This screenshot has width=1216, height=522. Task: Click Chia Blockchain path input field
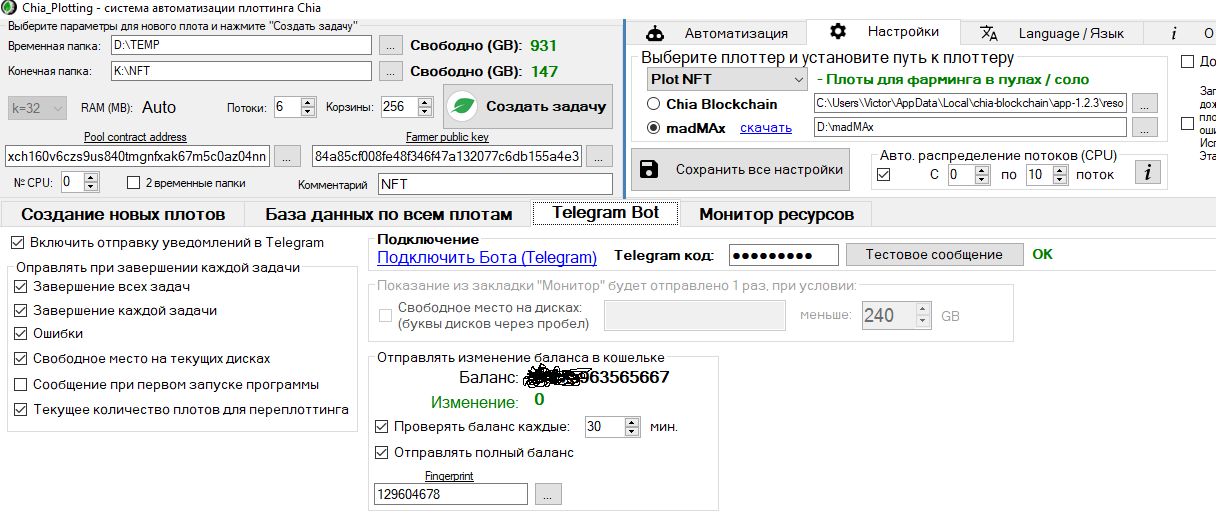point(970,103)
